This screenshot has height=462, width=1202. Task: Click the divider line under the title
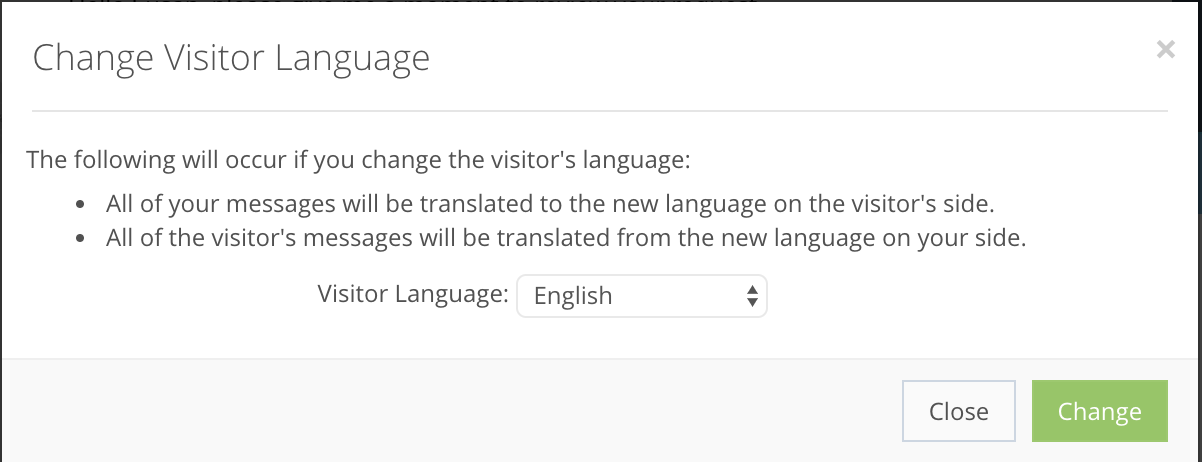[x=600, y=109]
